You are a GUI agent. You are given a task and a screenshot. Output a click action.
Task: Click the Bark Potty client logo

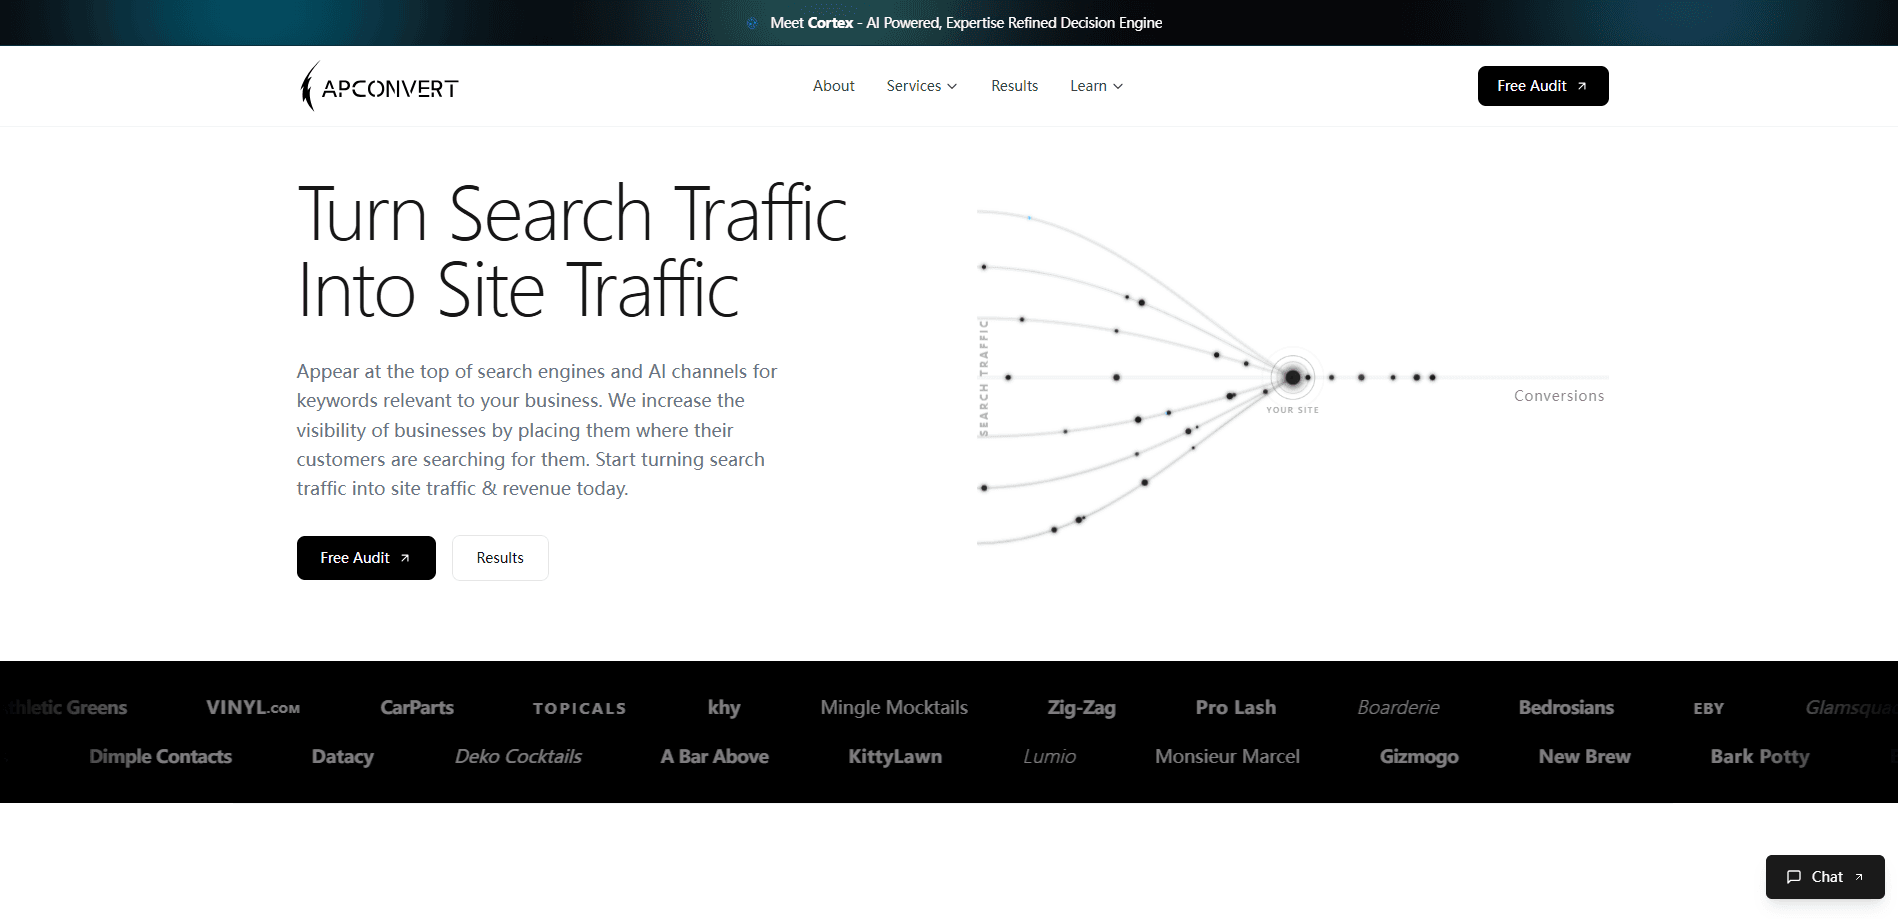[x=1760, y=757]
